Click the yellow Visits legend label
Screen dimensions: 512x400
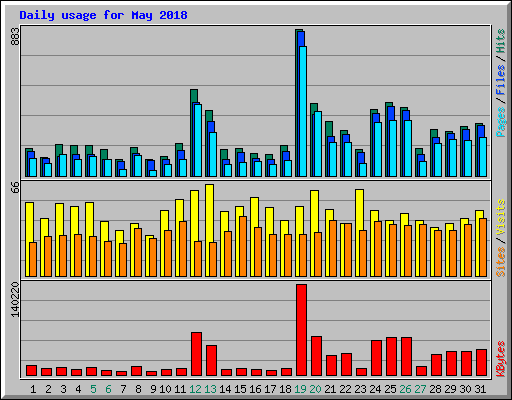click(500, 217)
